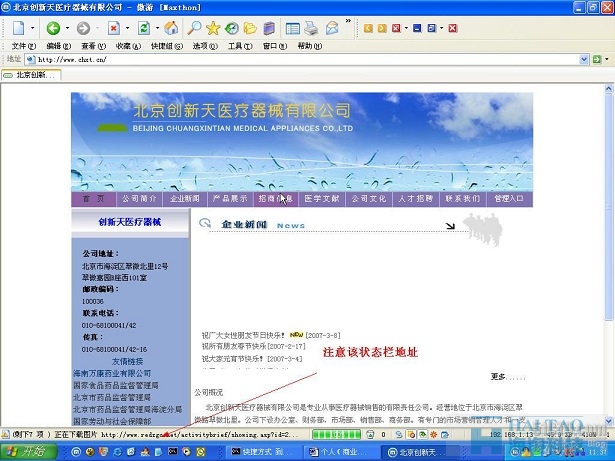Viewport: 615px width, 461px height.
Task: Expand the Back button history dropdown
Action: [x=67, y=28]
